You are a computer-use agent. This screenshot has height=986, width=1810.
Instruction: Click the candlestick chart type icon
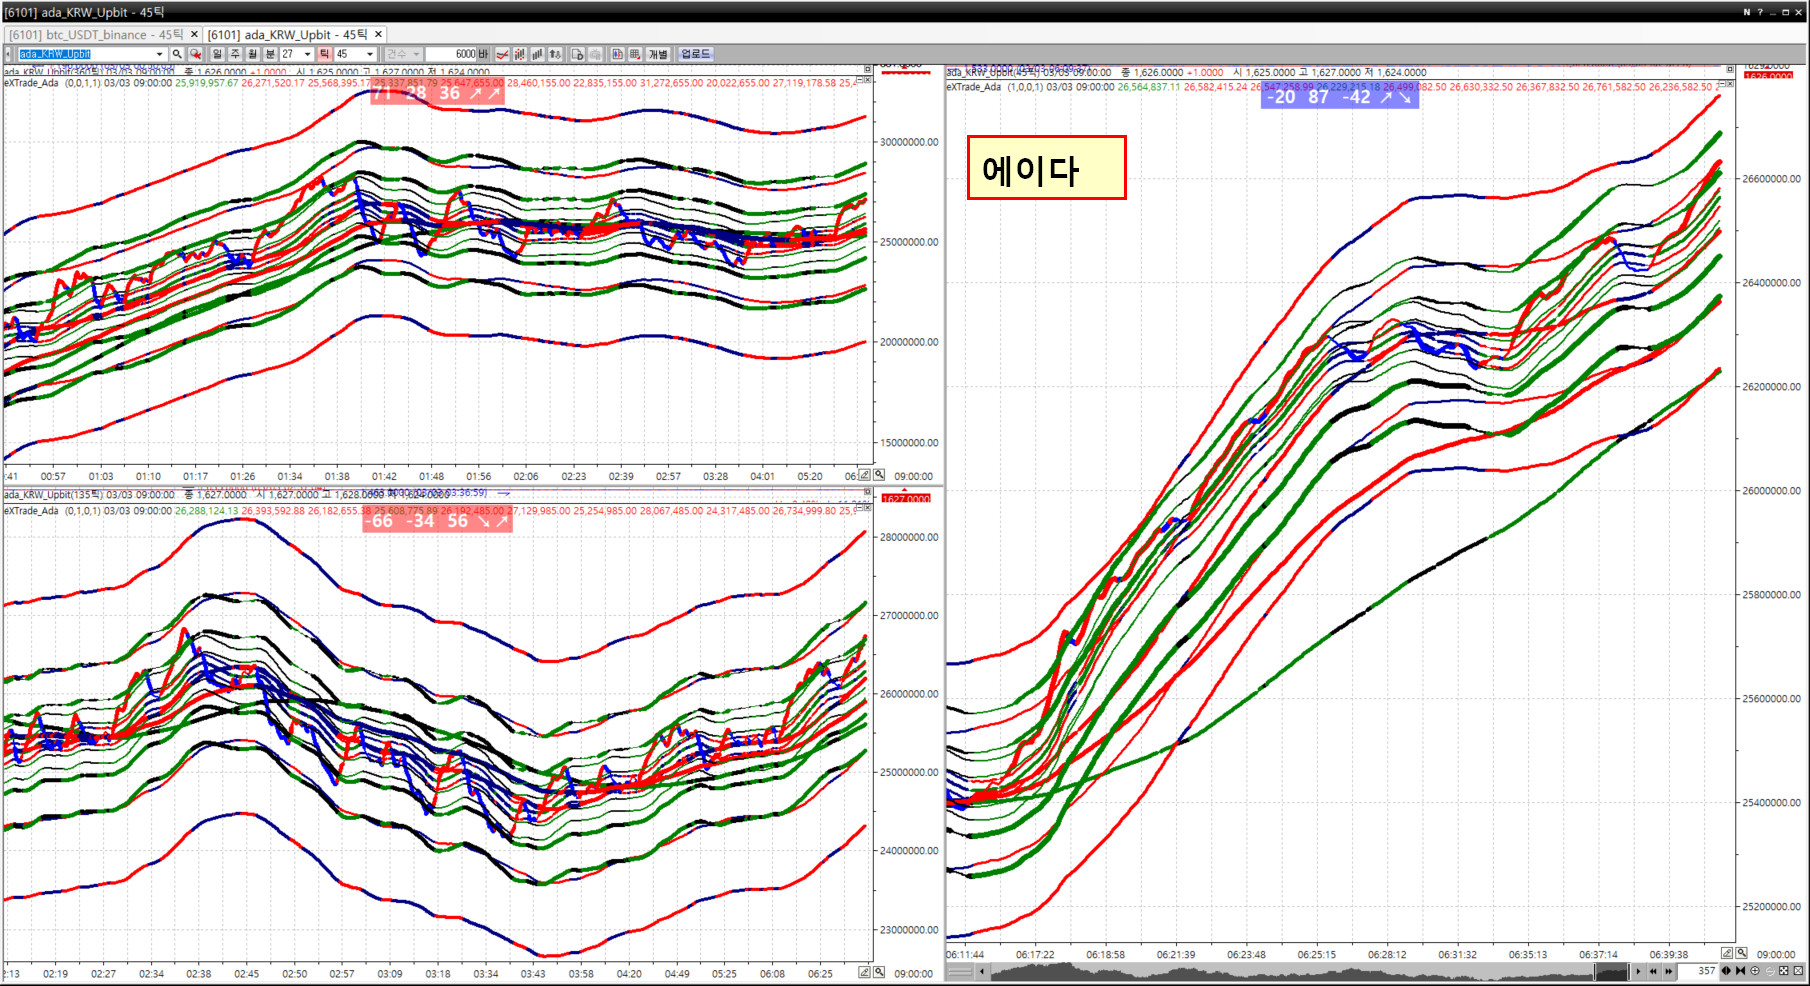[519, 54]
